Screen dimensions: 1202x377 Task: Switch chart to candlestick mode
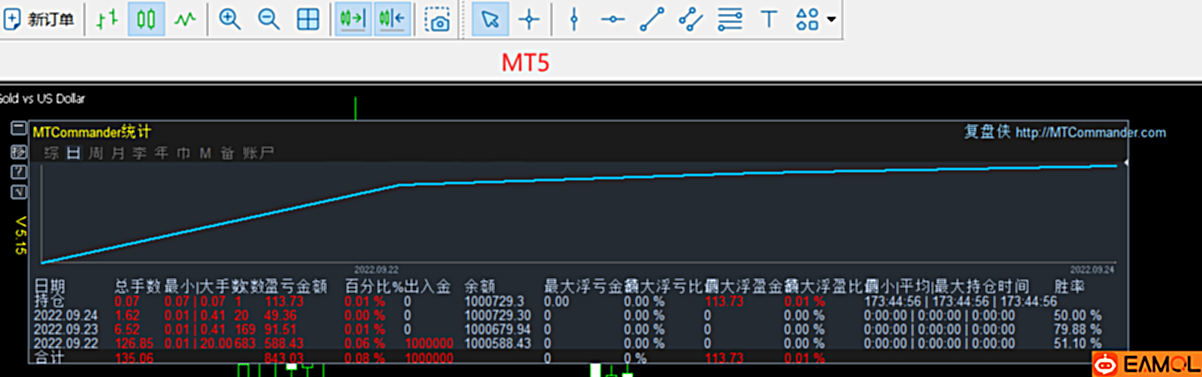tap(146, 19)
